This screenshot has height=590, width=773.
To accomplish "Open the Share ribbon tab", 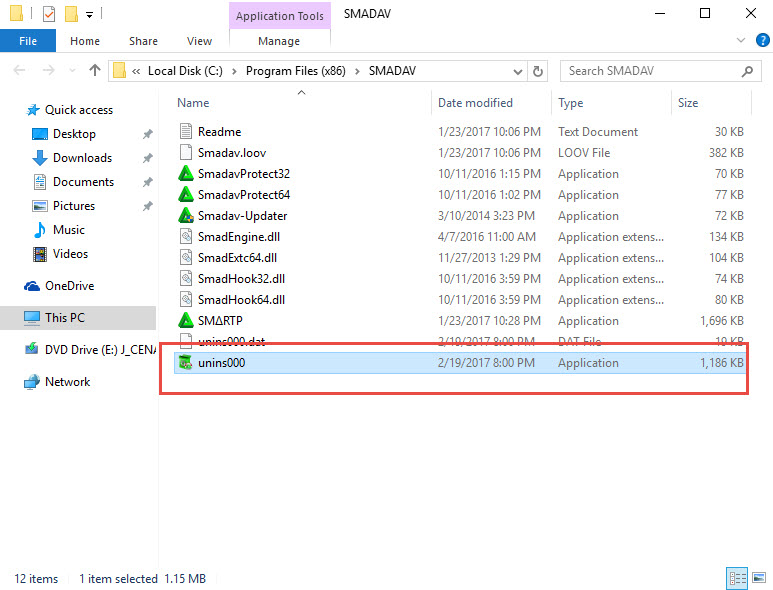I will coord(143,41).
